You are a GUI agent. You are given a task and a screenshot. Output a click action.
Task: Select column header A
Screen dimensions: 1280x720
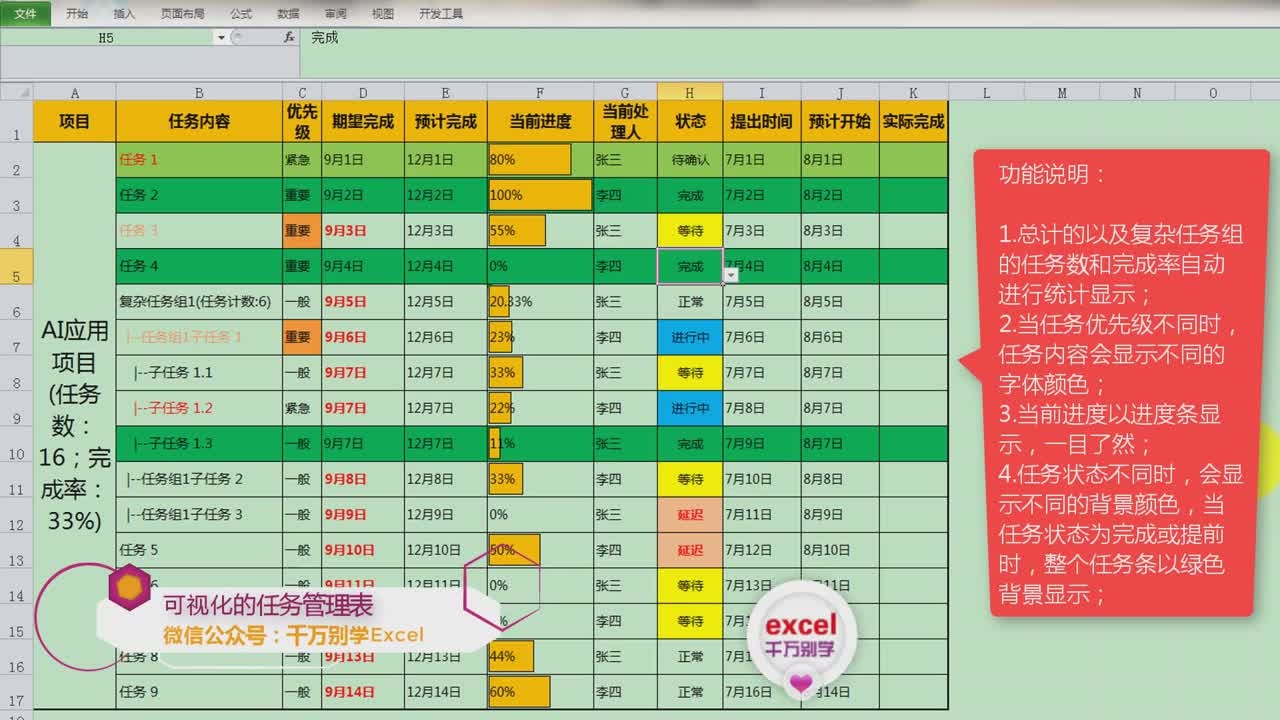74,92
